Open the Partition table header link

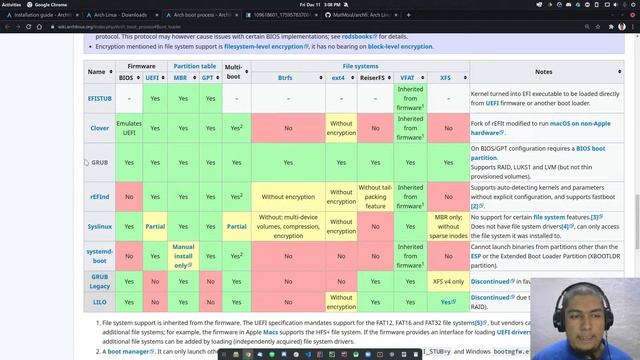(195, 66)
